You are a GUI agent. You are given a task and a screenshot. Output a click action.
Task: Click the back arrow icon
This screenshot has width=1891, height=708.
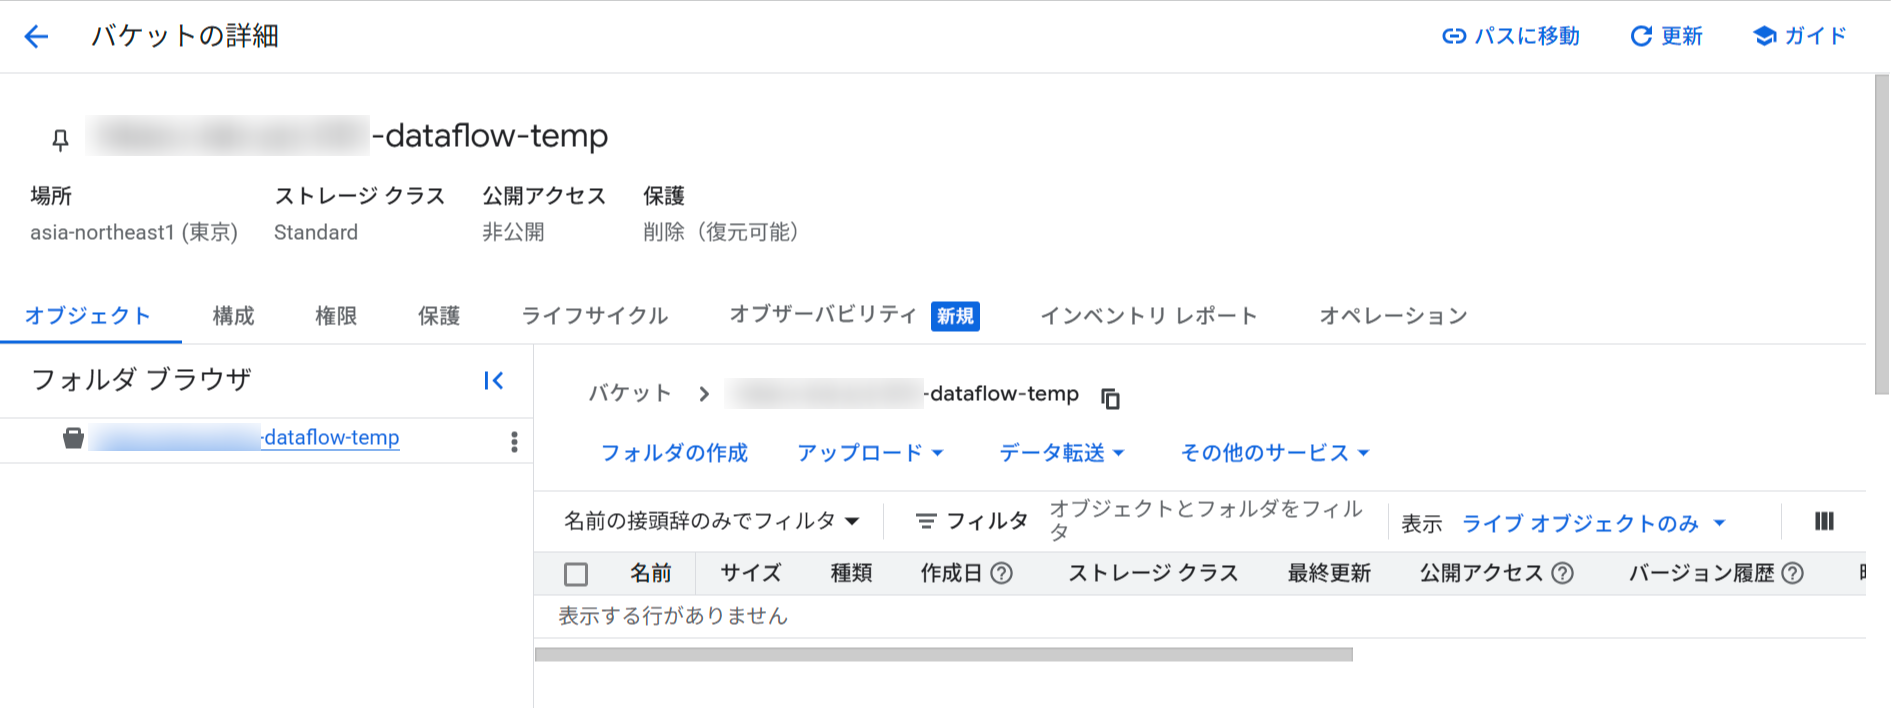[x=36, y=37]
